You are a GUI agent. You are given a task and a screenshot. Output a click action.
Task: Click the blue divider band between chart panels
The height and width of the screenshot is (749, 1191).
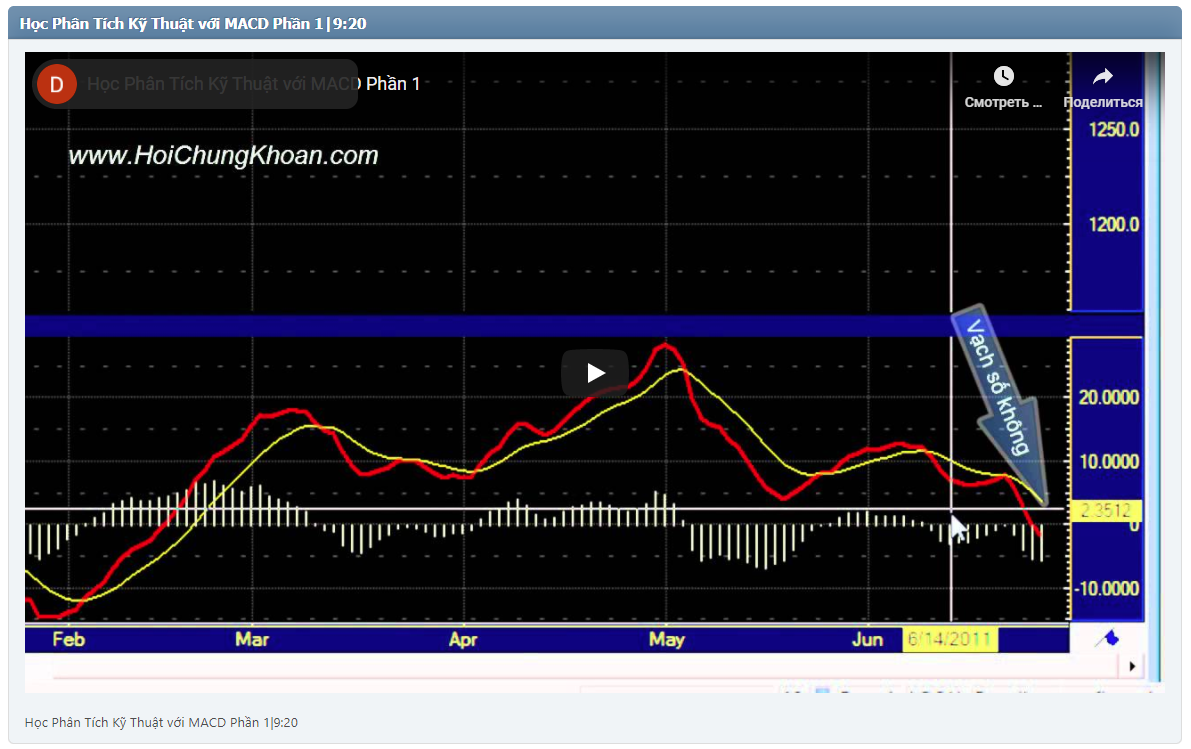click(x=500, y=326)
